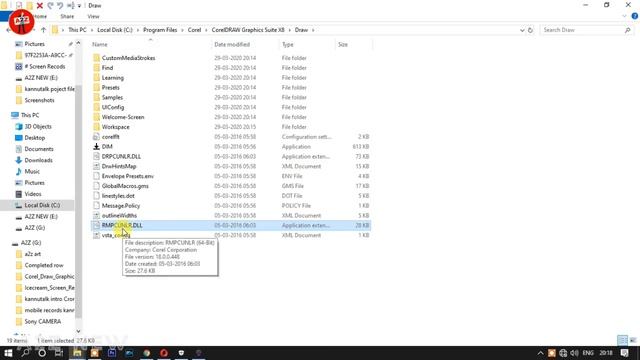
Task: Expand the ribbon with the chevron
Action: pyautogui.click(x=624, y=16)
